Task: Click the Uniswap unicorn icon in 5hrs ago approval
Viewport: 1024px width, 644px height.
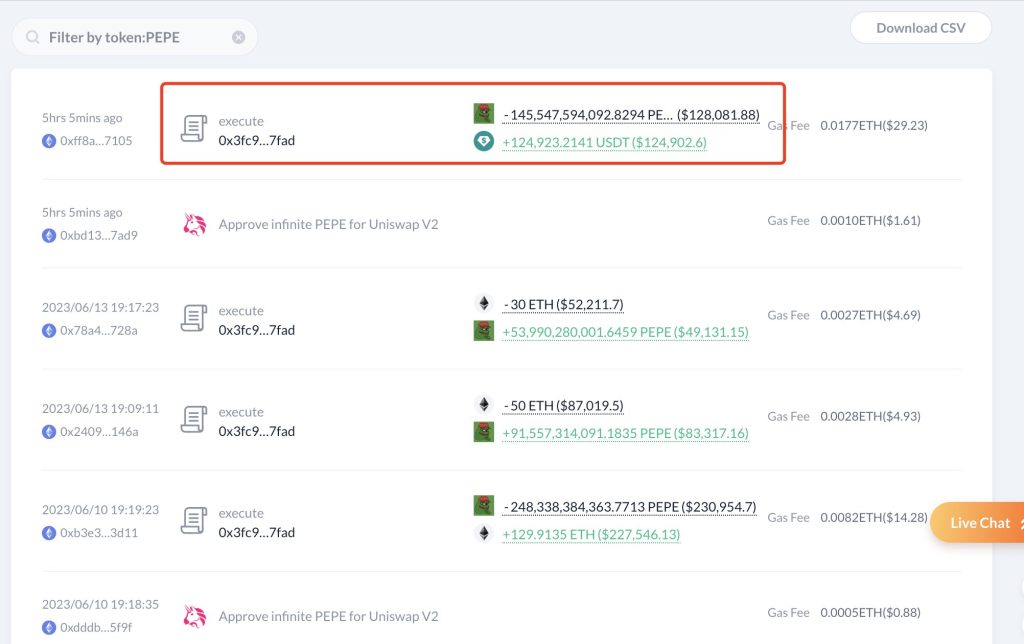Action: (x=194, y=225)
